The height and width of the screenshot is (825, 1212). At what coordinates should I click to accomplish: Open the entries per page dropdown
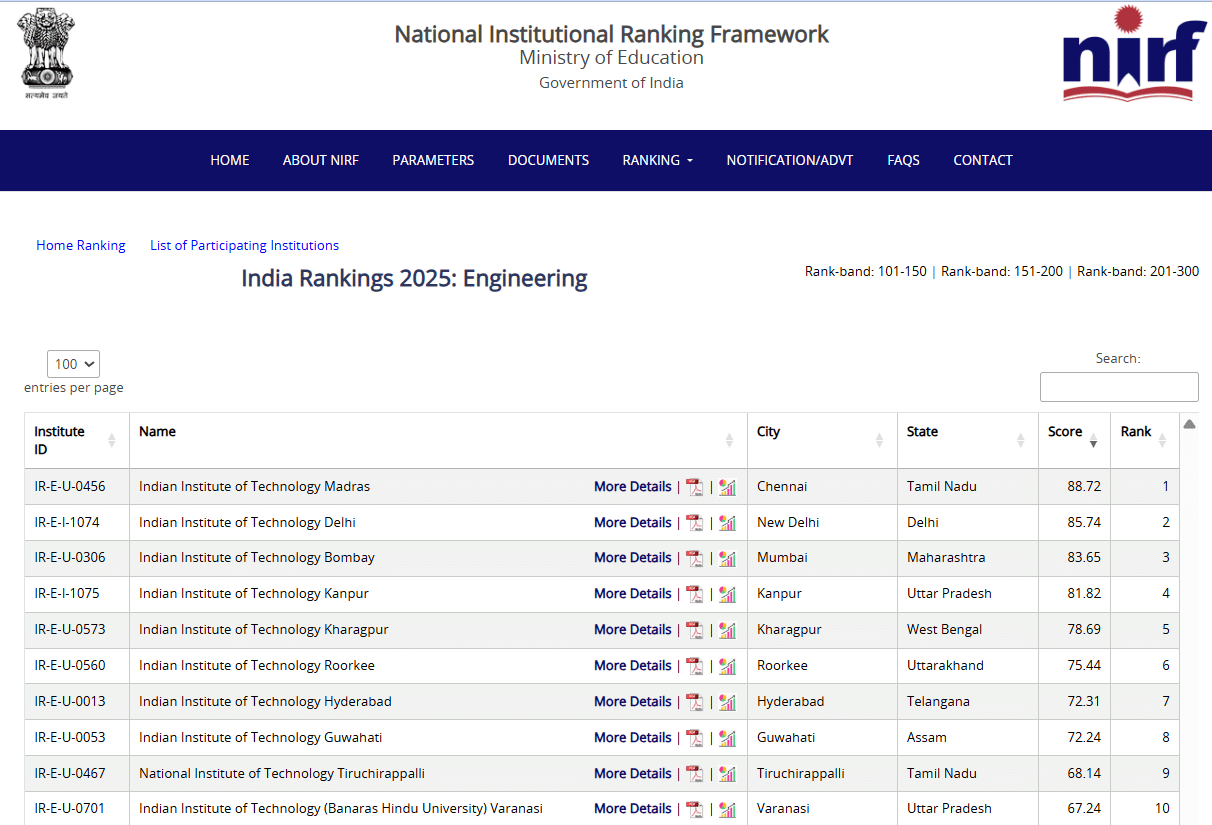coord(73,364)
